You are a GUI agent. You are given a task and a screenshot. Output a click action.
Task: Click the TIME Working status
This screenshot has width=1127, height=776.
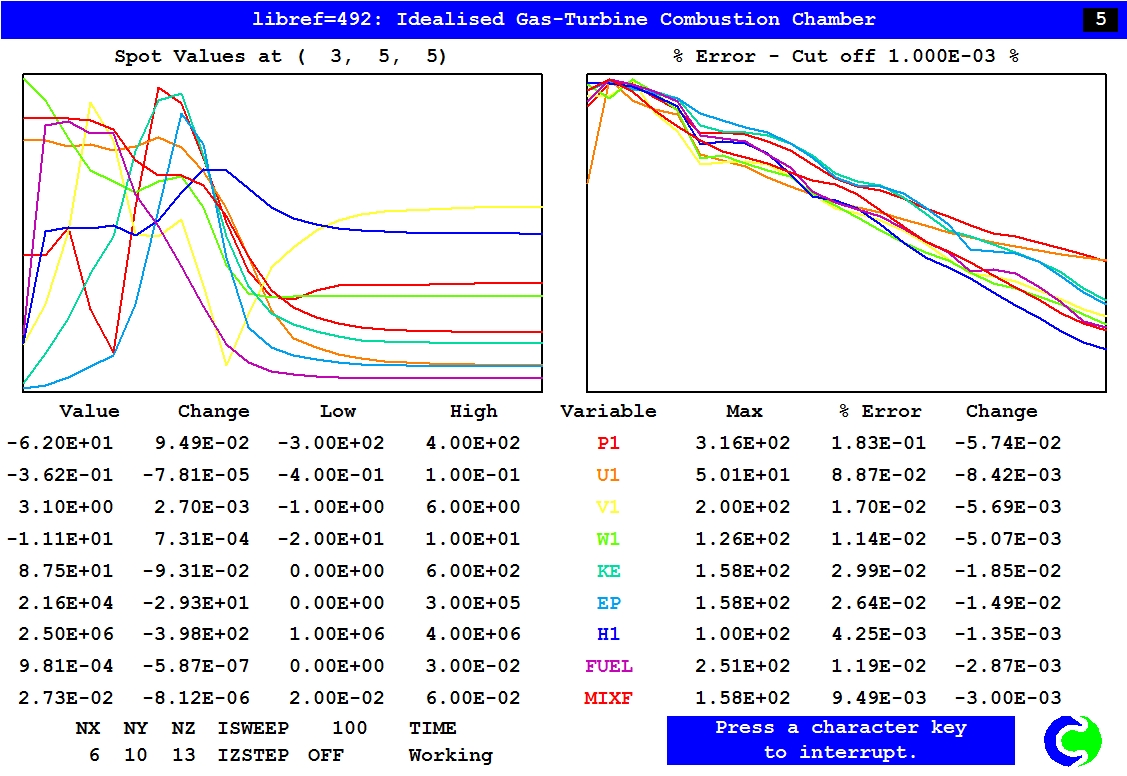pyautogui.click(x=450, y=742)
